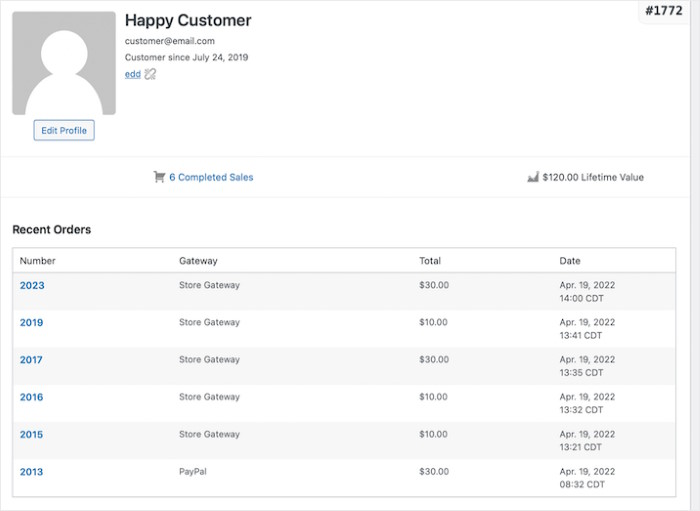
Task: Click the shopping cart icon
Action: [159, 177]
